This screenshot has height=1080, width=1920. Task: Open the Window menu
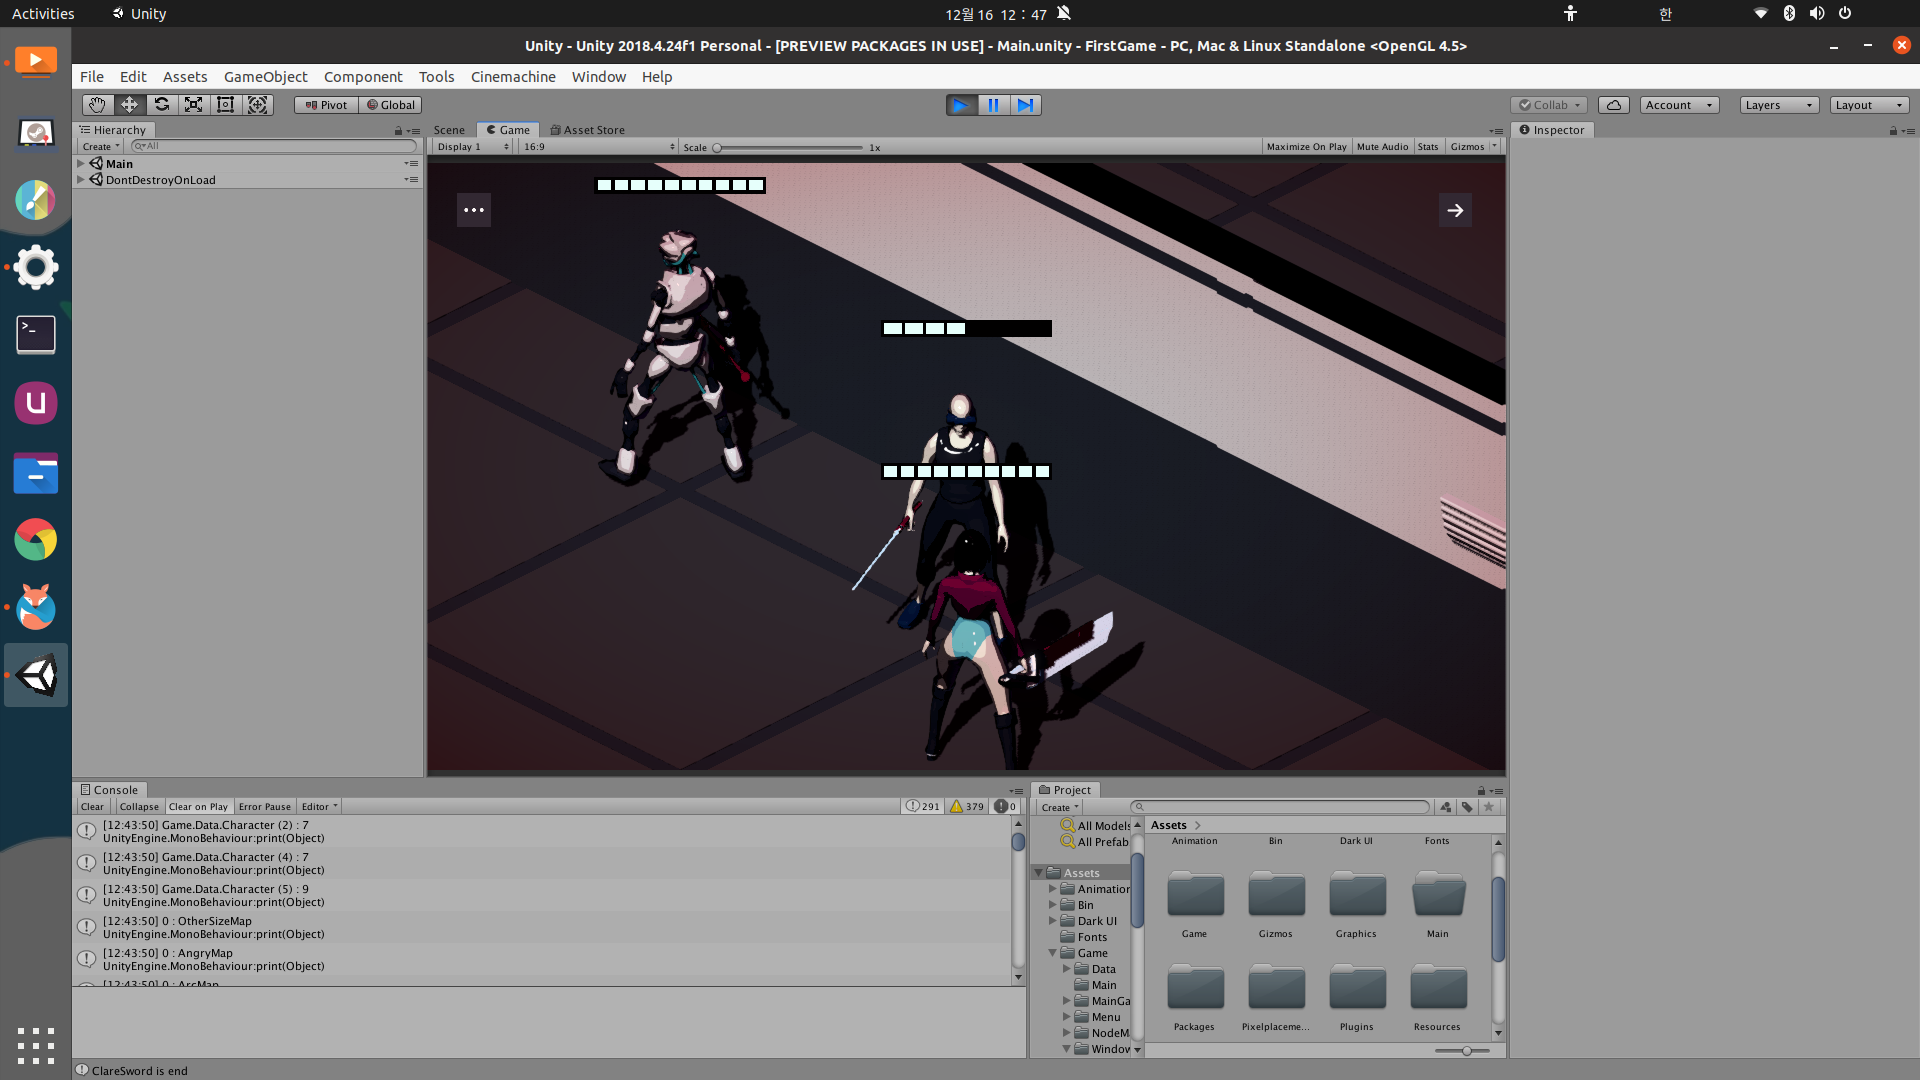click(599, 77)
